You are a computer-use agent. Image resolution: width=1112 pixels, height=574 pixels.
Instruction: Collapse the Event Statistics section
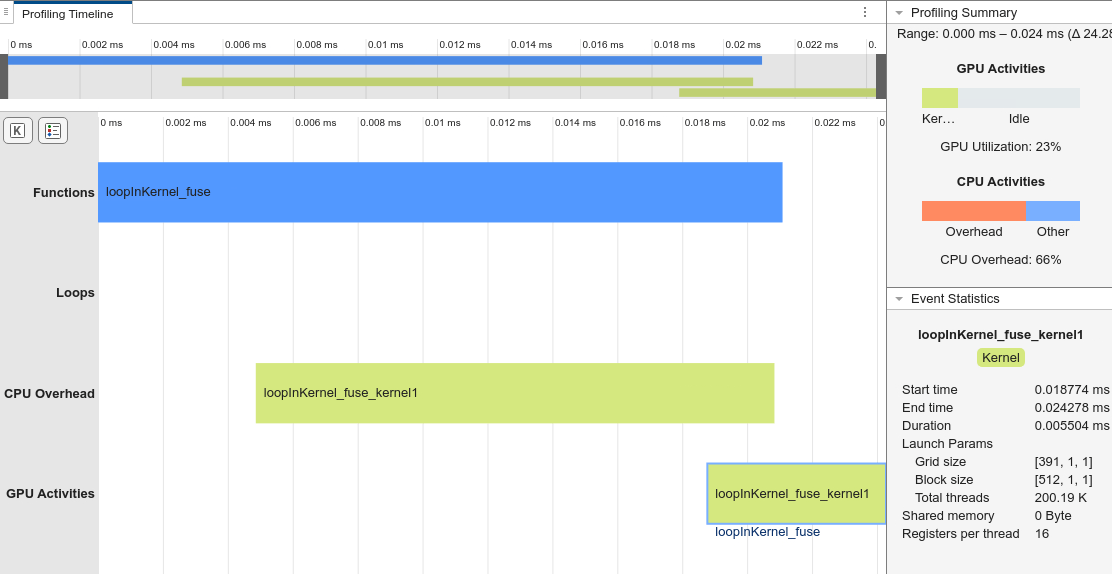(x=899, y=299)
